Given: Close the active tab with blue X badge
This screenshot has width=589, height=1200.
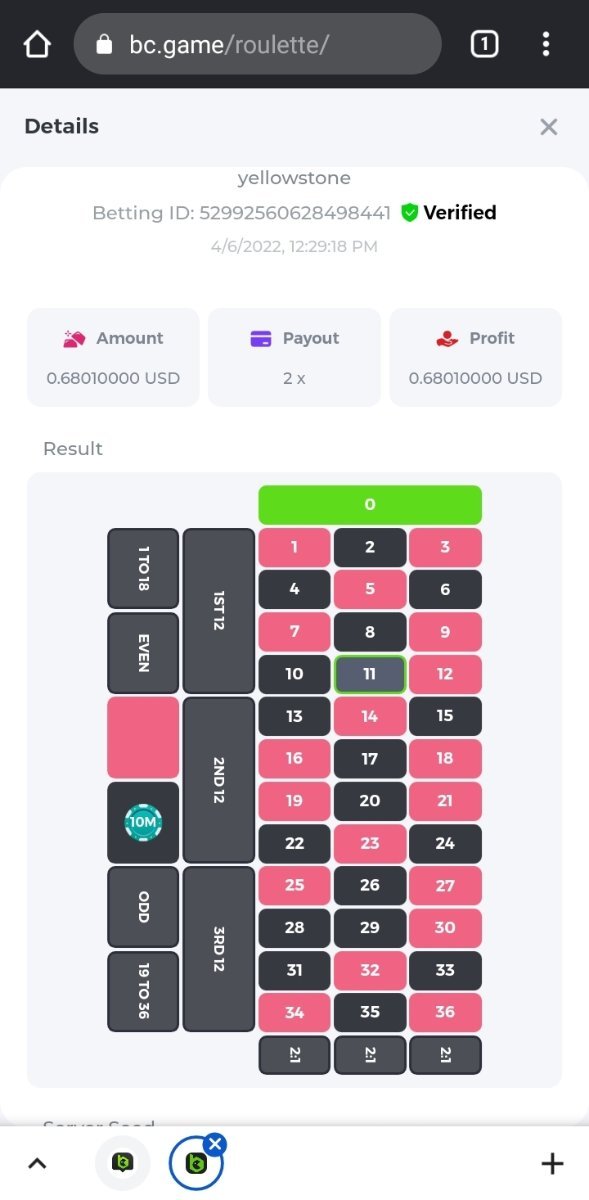Looking at the screenshot, I should coord(216,1144).
